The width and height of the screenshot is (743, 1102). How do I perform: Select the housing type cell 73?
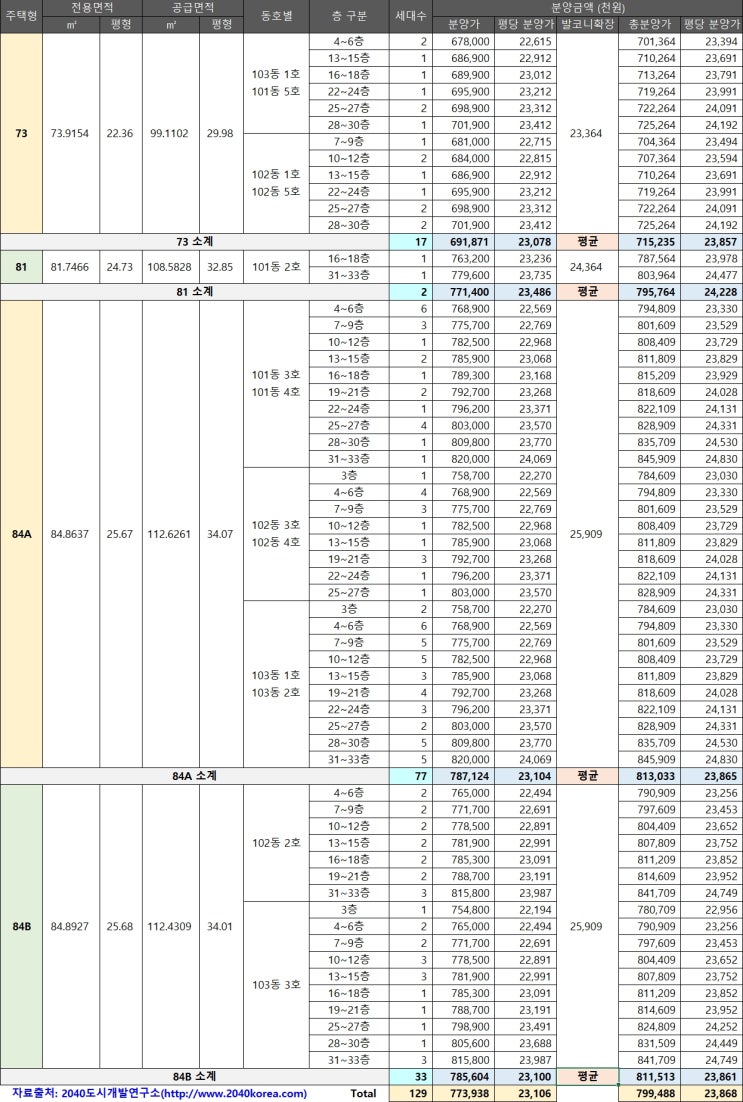[21, 134]
